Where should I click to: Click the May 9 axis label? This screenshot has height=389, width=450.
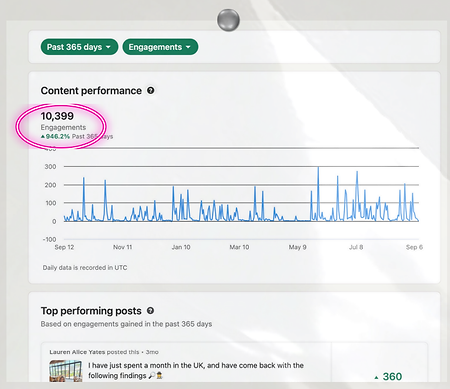click(x=297, y=247)
